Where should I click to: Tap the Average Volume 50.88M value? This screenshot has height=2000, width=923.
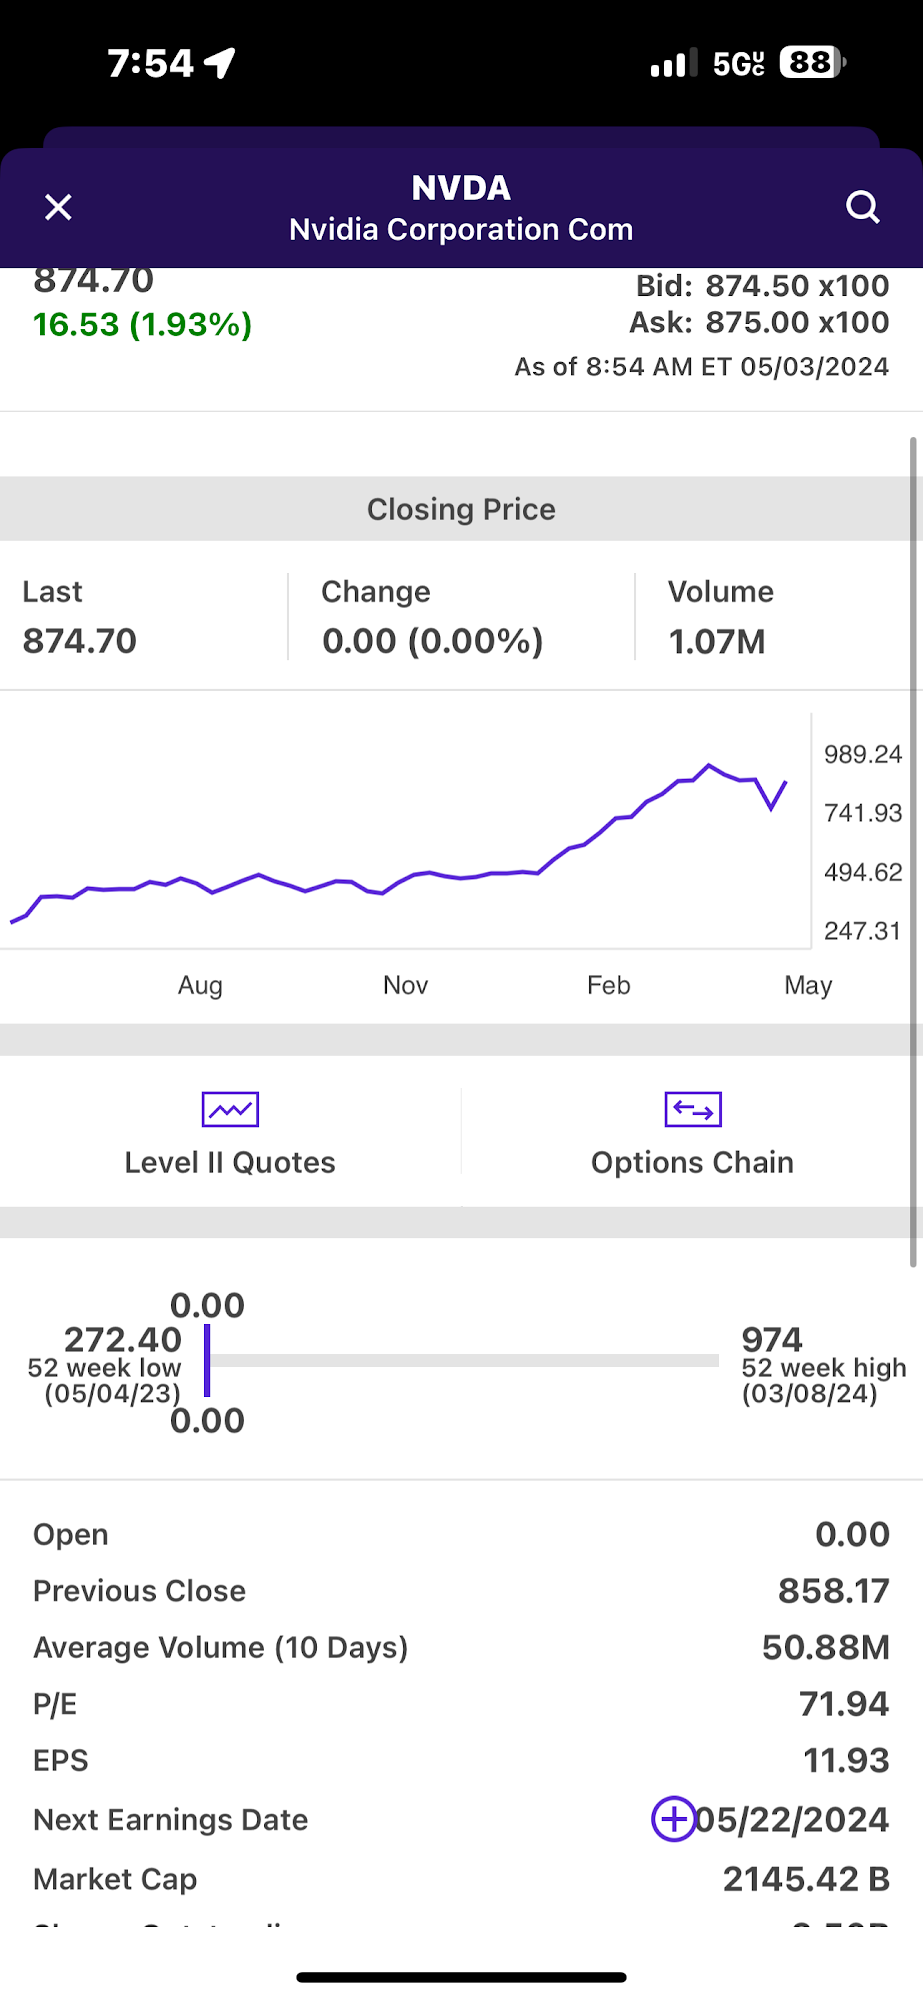826,1647
